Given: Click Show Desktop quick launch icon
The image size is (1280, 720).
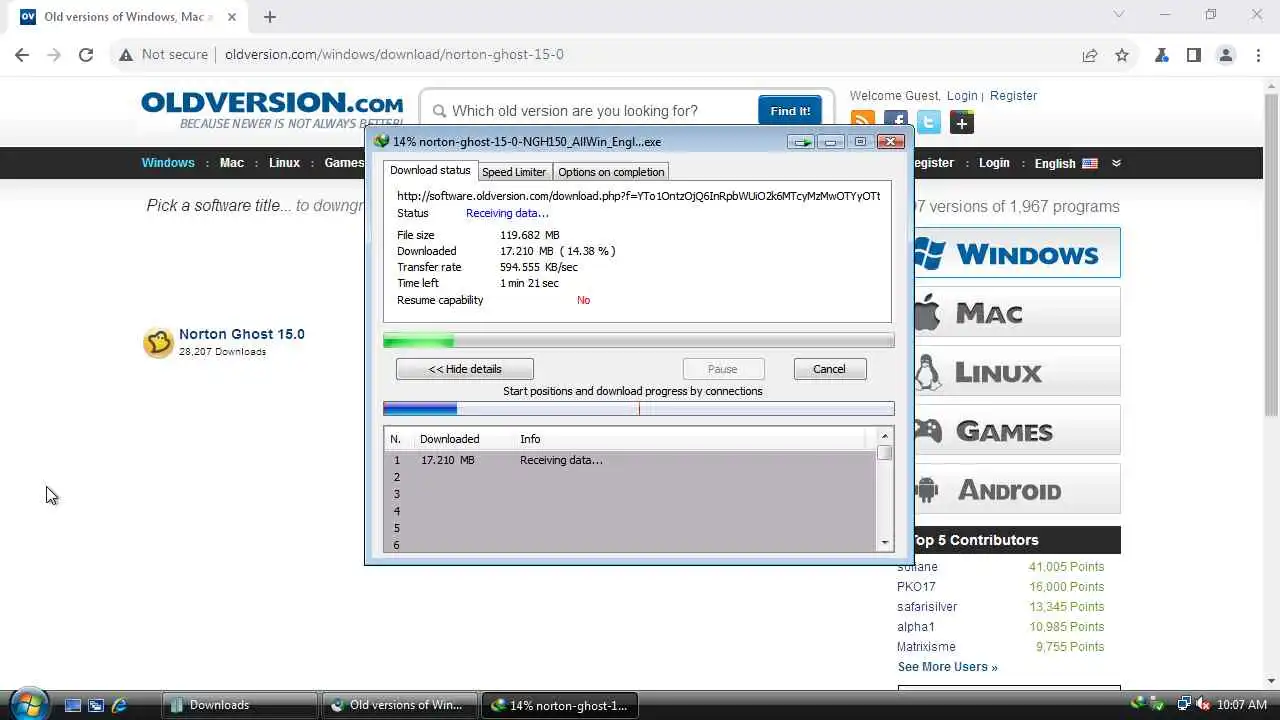Looking at the screenshot, I should pos(73,705).
